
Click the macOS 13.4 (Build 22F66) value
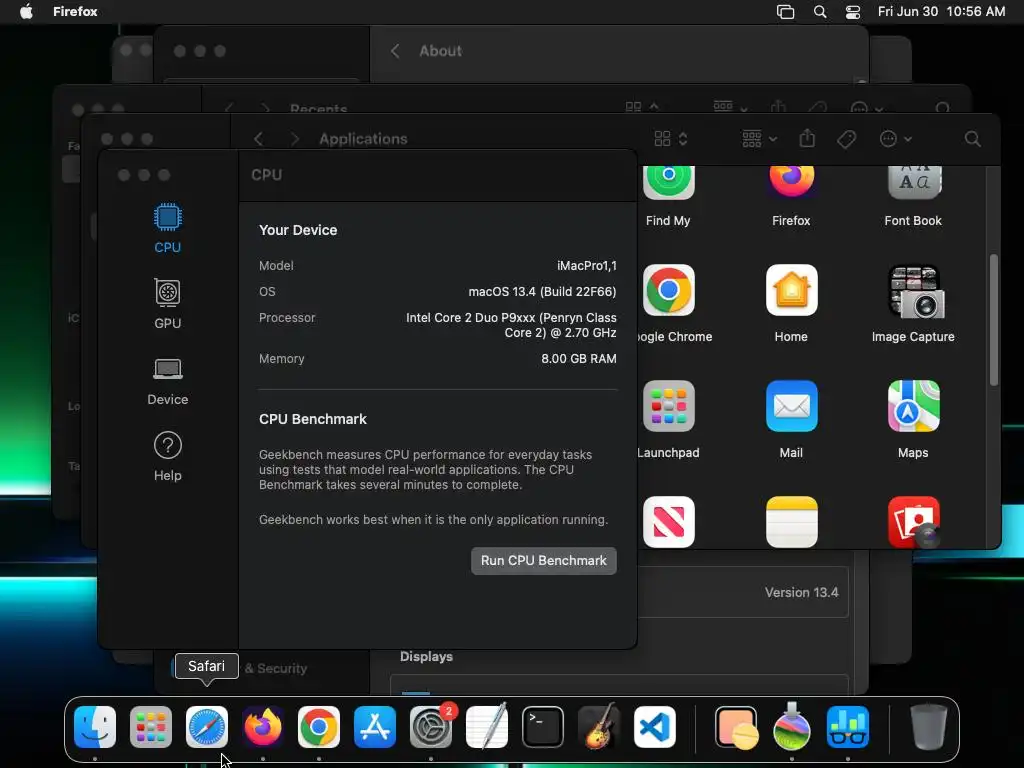point(542,292)
